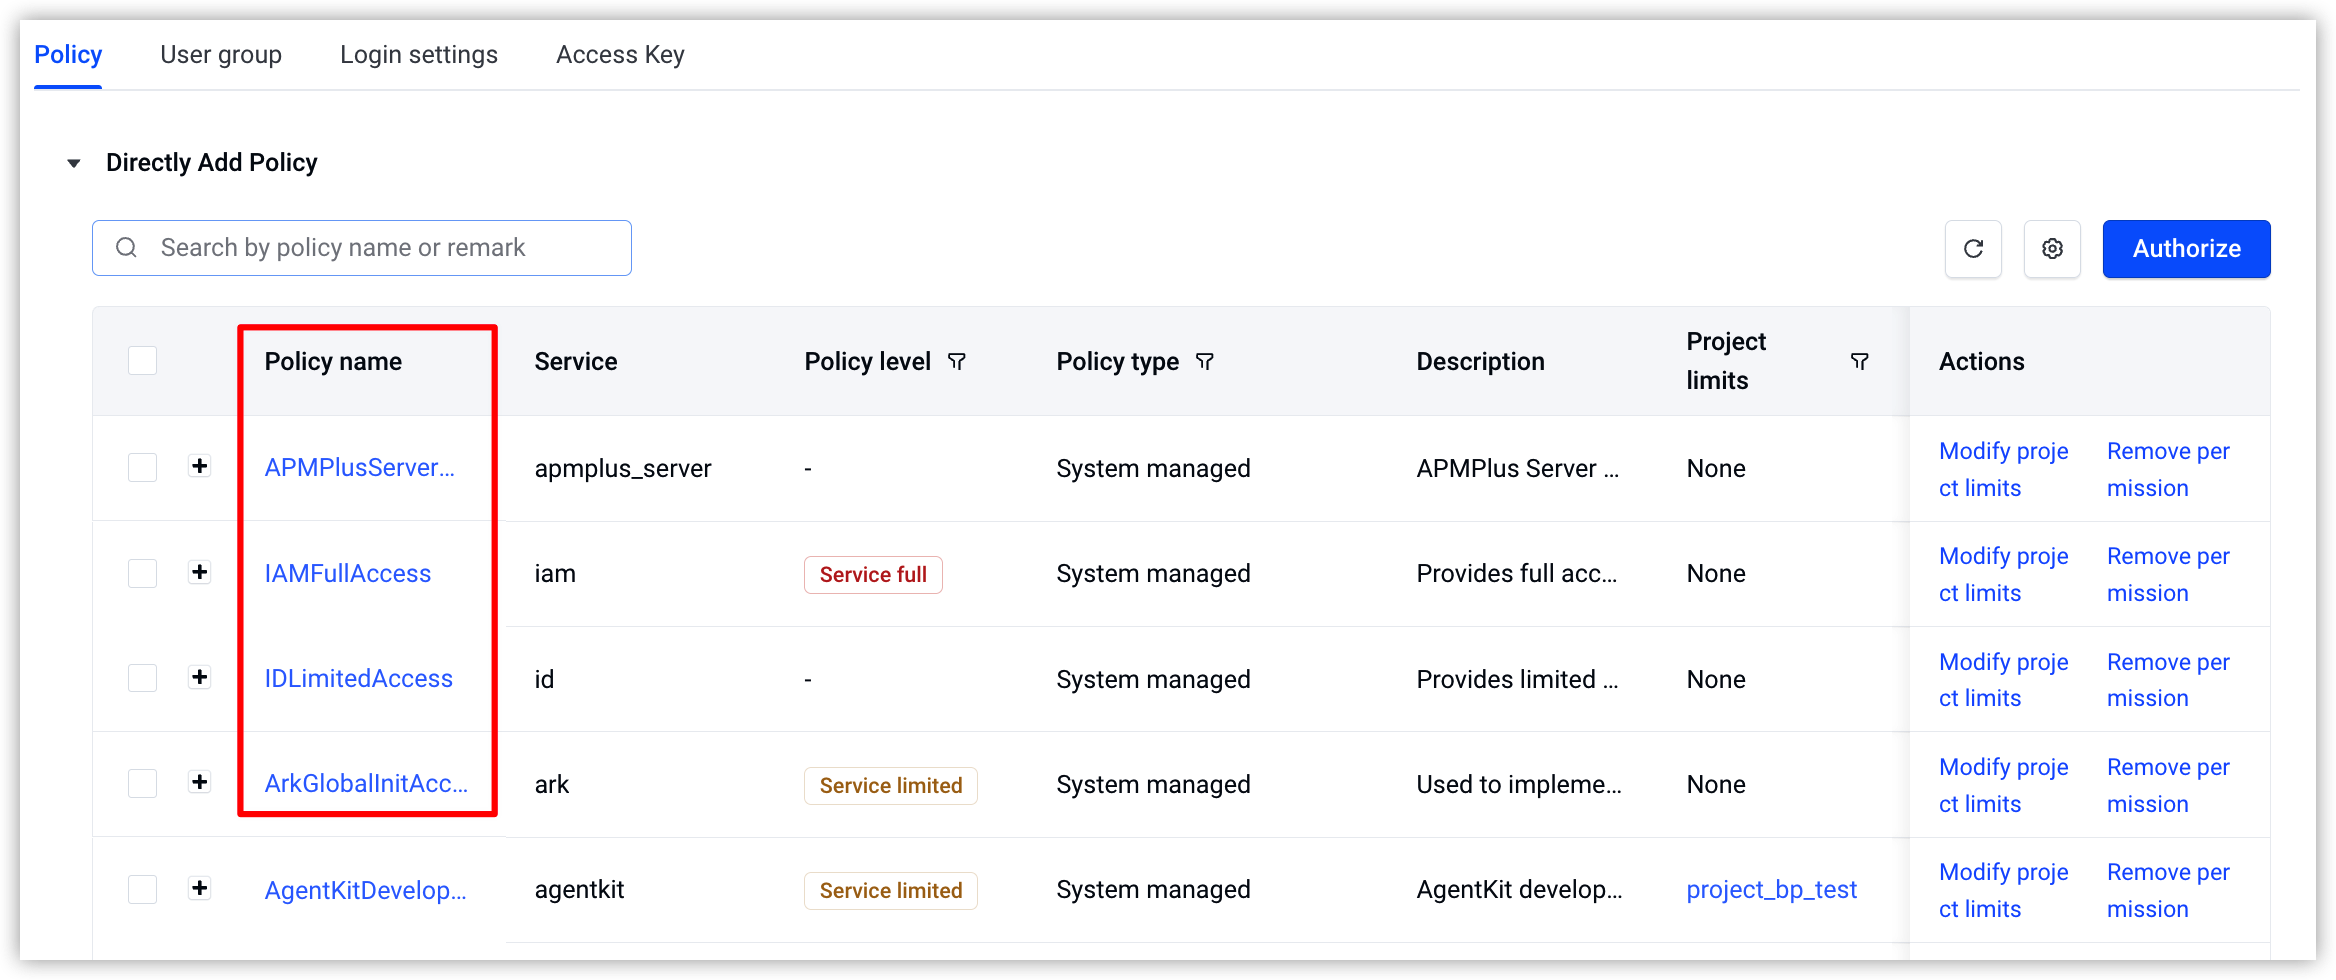Screen dimensions: 2336x980
Task: Modify project limits for IDLimitedAccess row
Action: click(x=2004, y=680)
